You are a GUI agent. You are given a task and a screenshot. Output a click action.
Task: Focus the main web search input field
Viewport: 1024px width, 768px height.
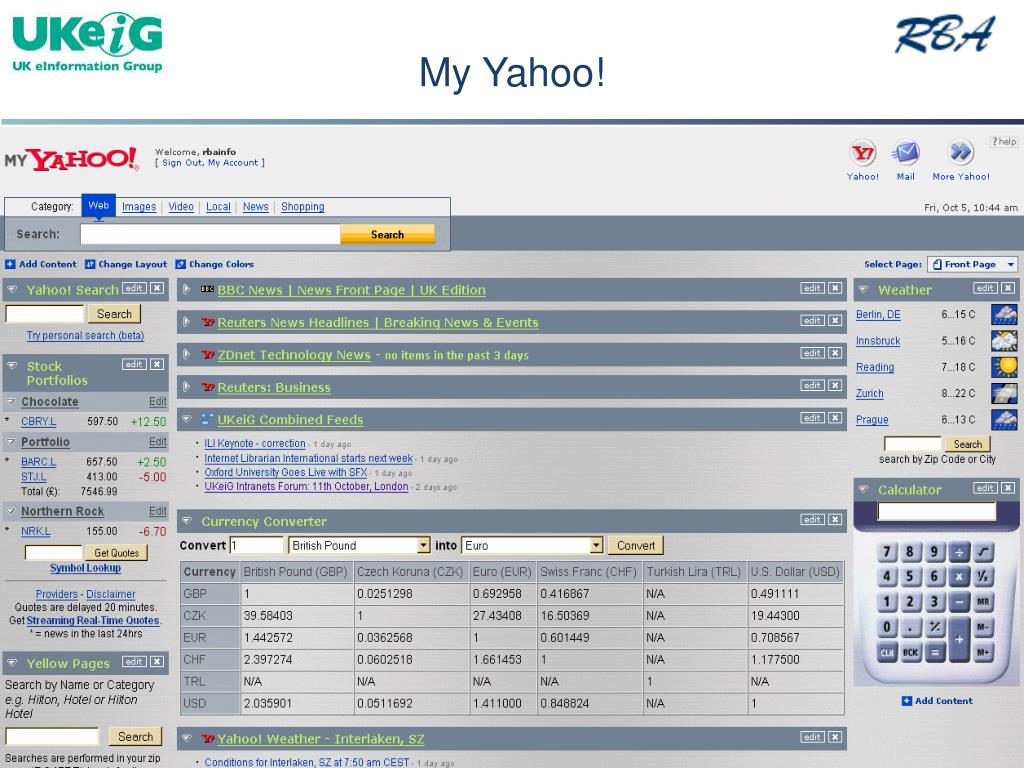coord(210,234)
